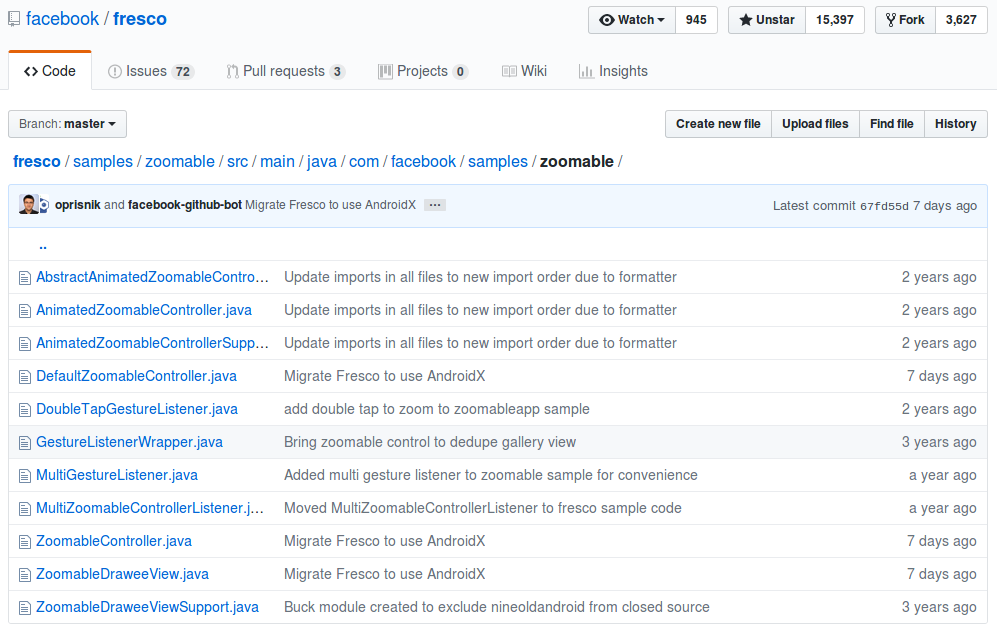The width and height of the screenshot is (997, 630).
Task: Open oprisnik author profile link
Action: 78,205
